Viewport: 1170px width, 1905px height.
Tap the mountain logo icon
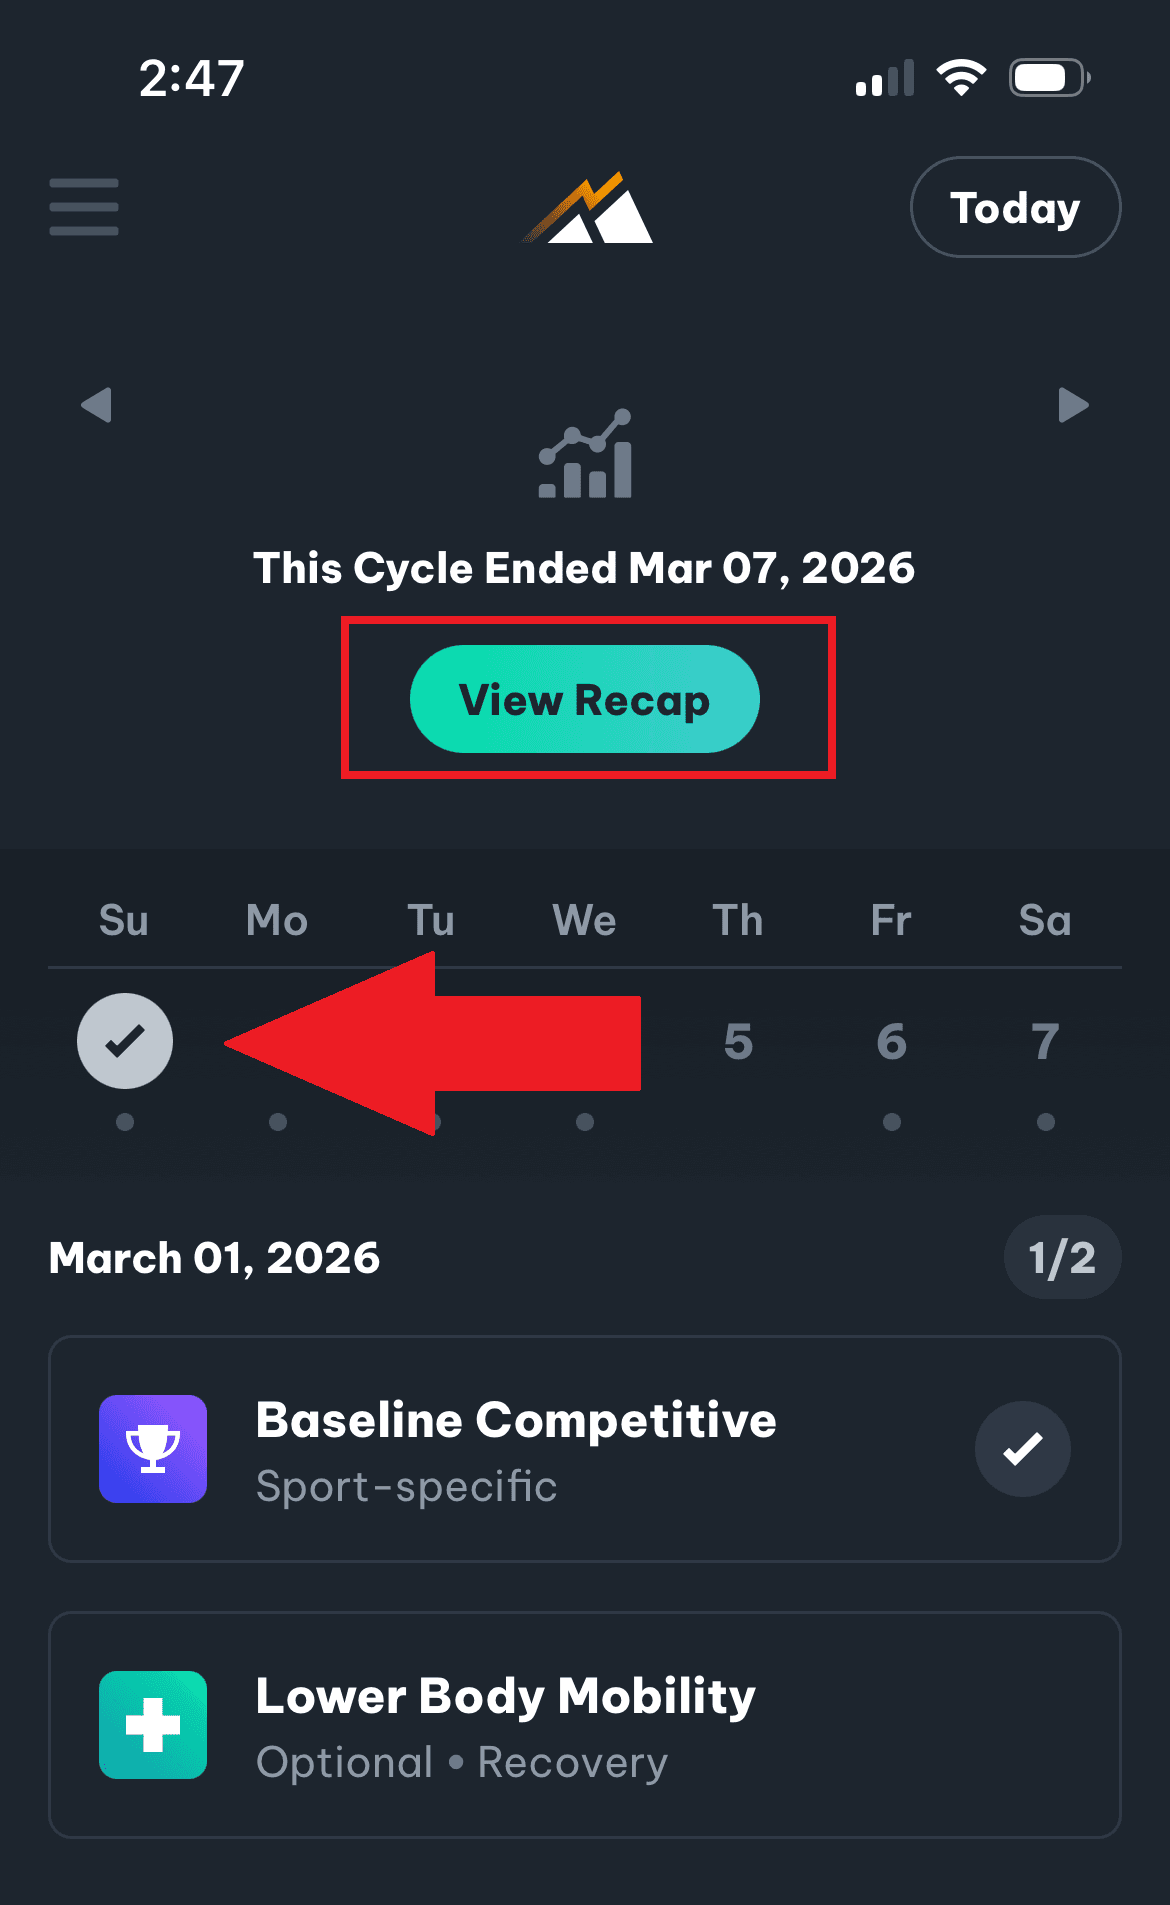(588, 208)
